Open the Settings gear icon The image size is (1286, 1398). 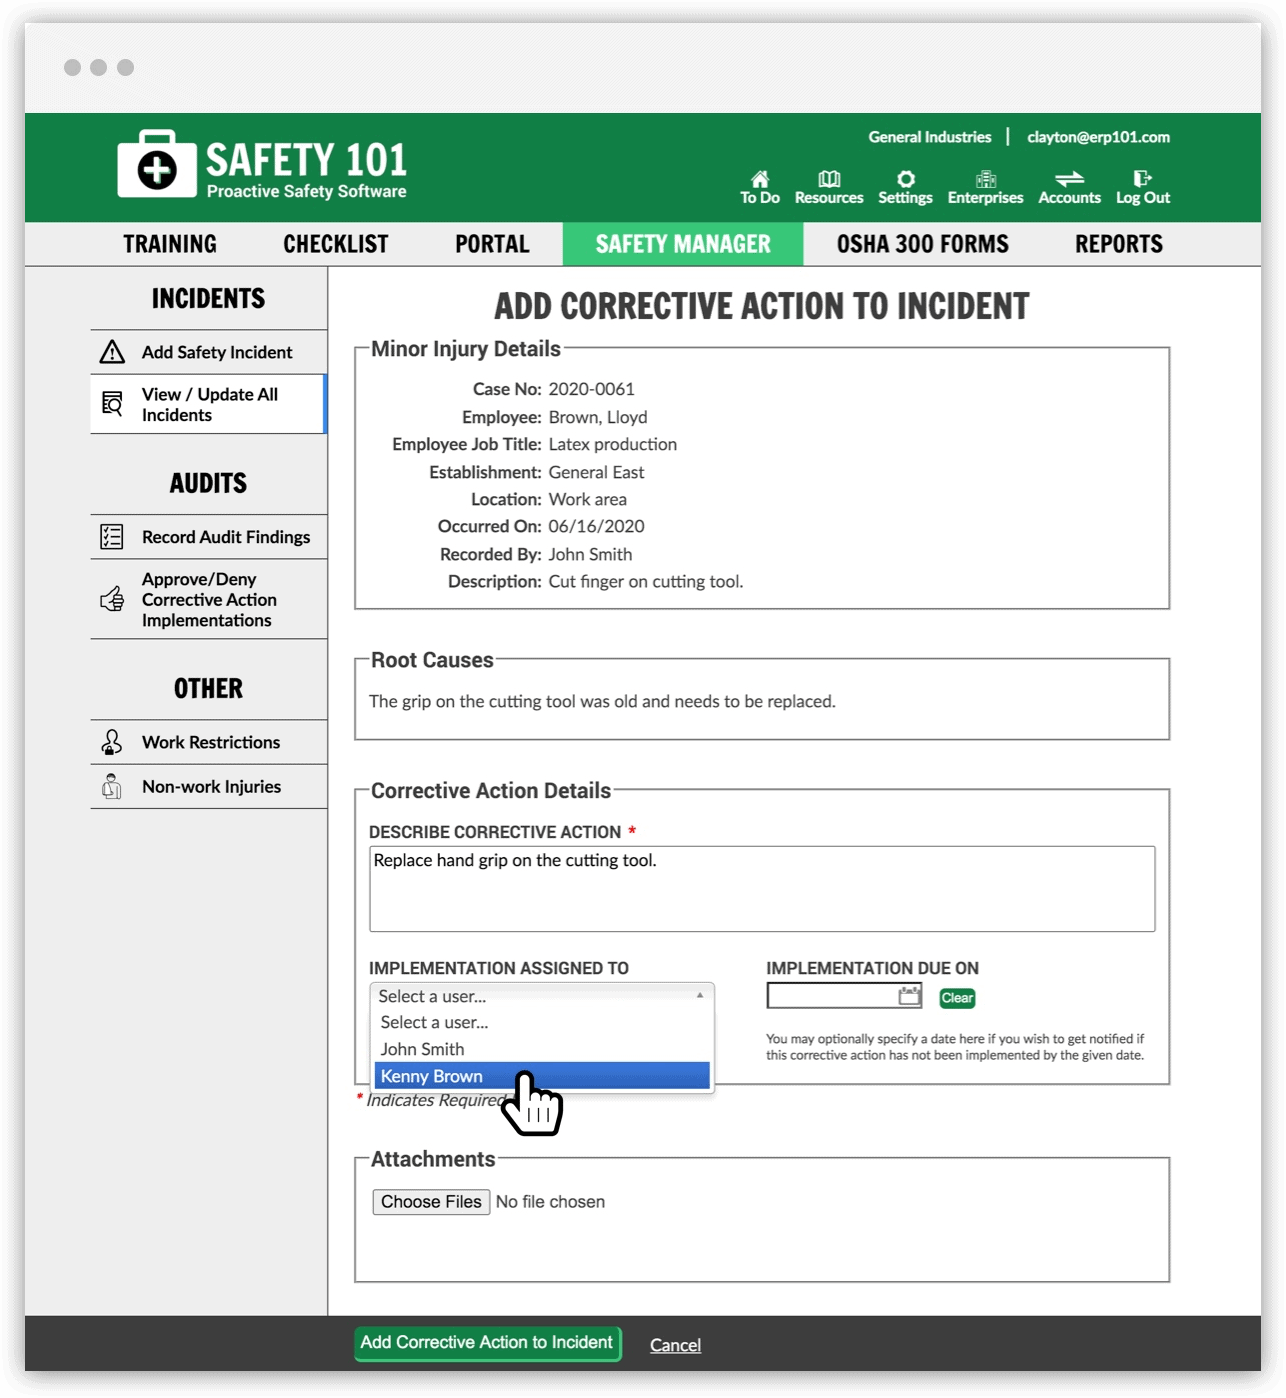click(x=906, y=179)
